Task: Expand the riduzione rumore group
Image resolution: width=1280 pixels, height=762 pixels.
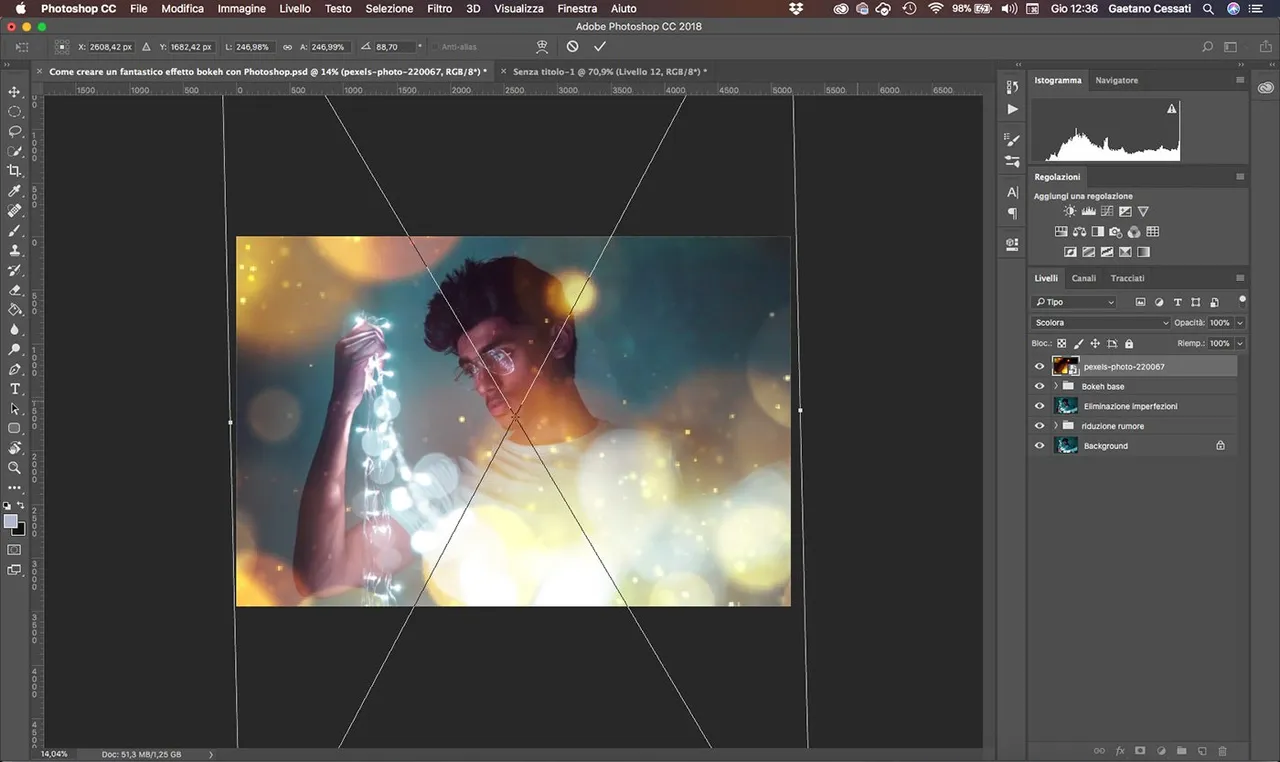Action: (x=1056, y=426)
